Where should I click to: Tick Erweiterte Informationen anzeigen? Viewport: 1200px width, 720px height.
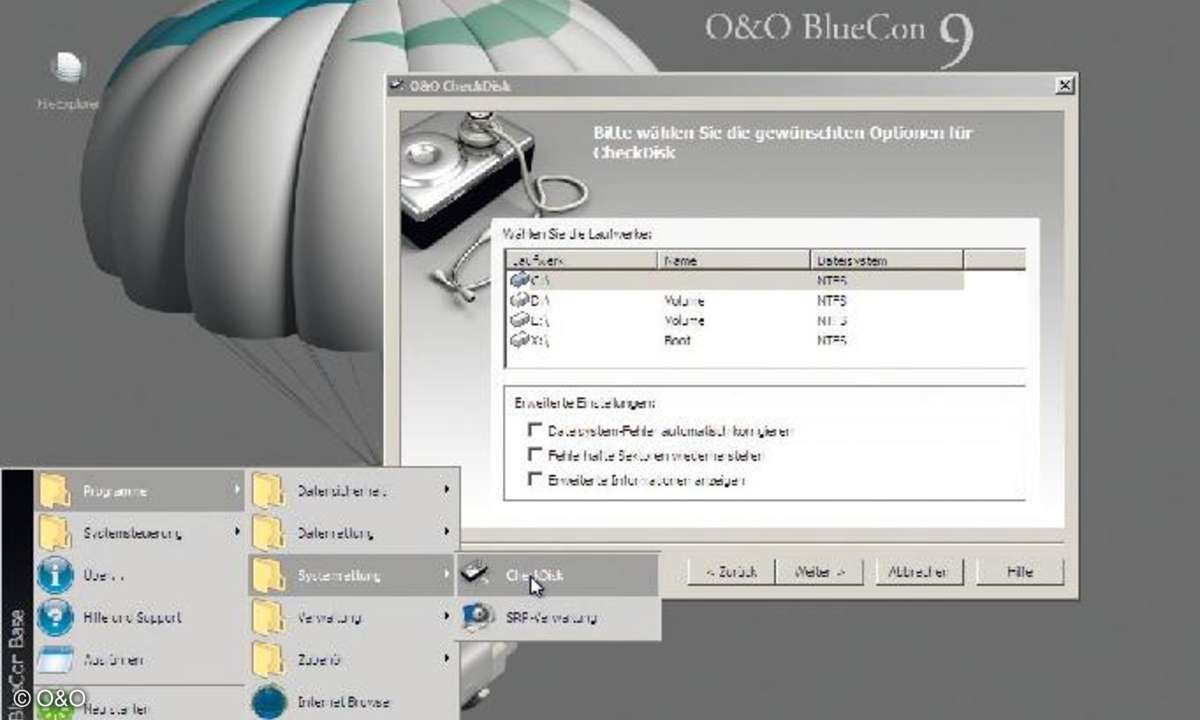(x=534, y=480)
